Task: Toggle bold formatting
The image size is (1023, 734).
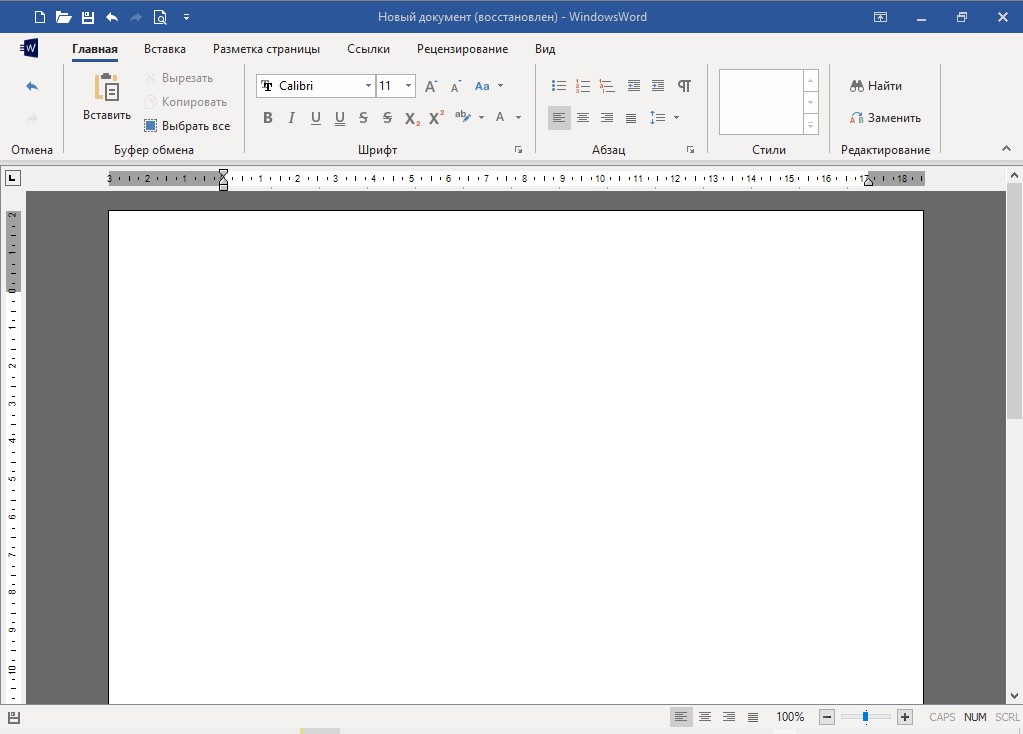Action: click(x=267, y=118)
